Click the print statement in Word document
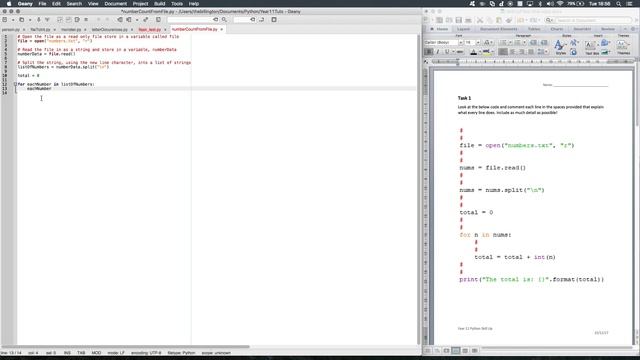The image size is (640, 360). coord(531,280)
